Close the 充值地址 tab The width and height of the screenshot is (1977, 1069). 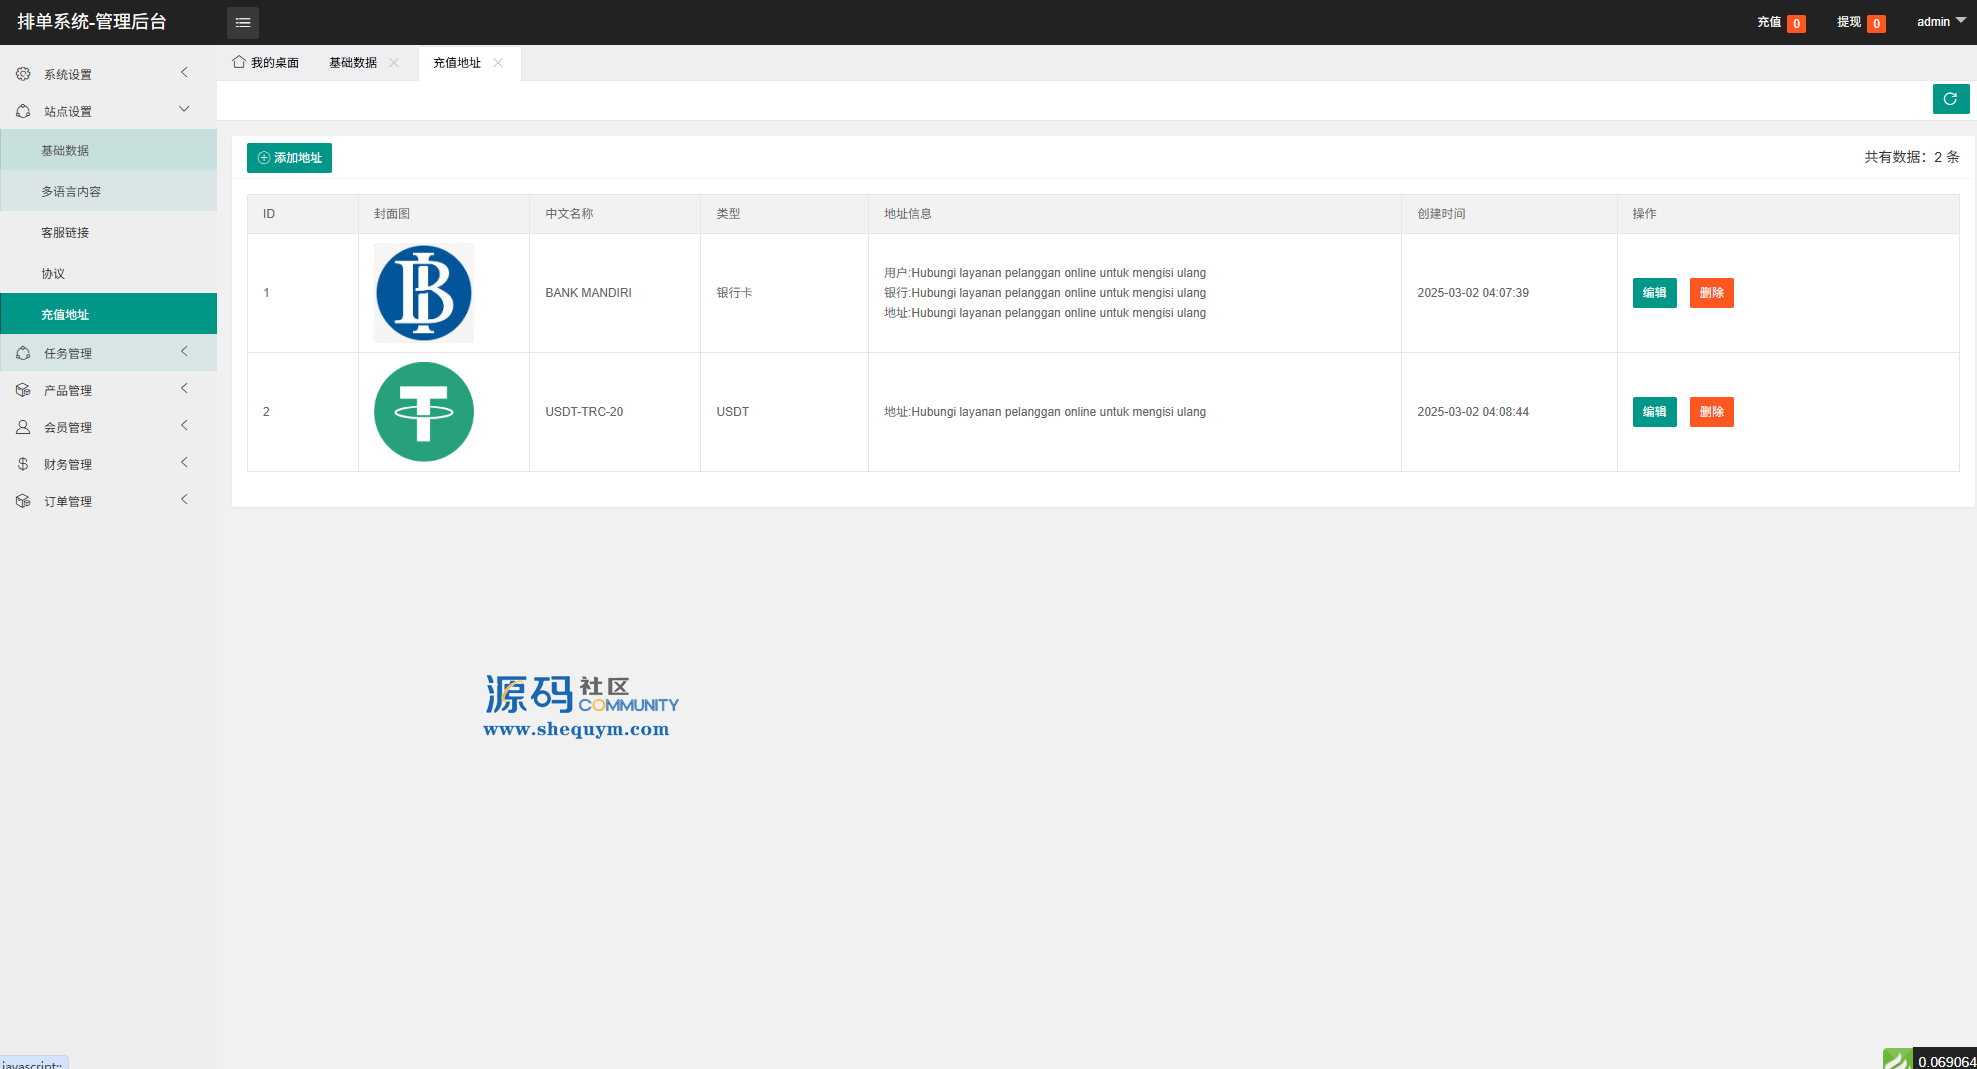click(498, 63)
